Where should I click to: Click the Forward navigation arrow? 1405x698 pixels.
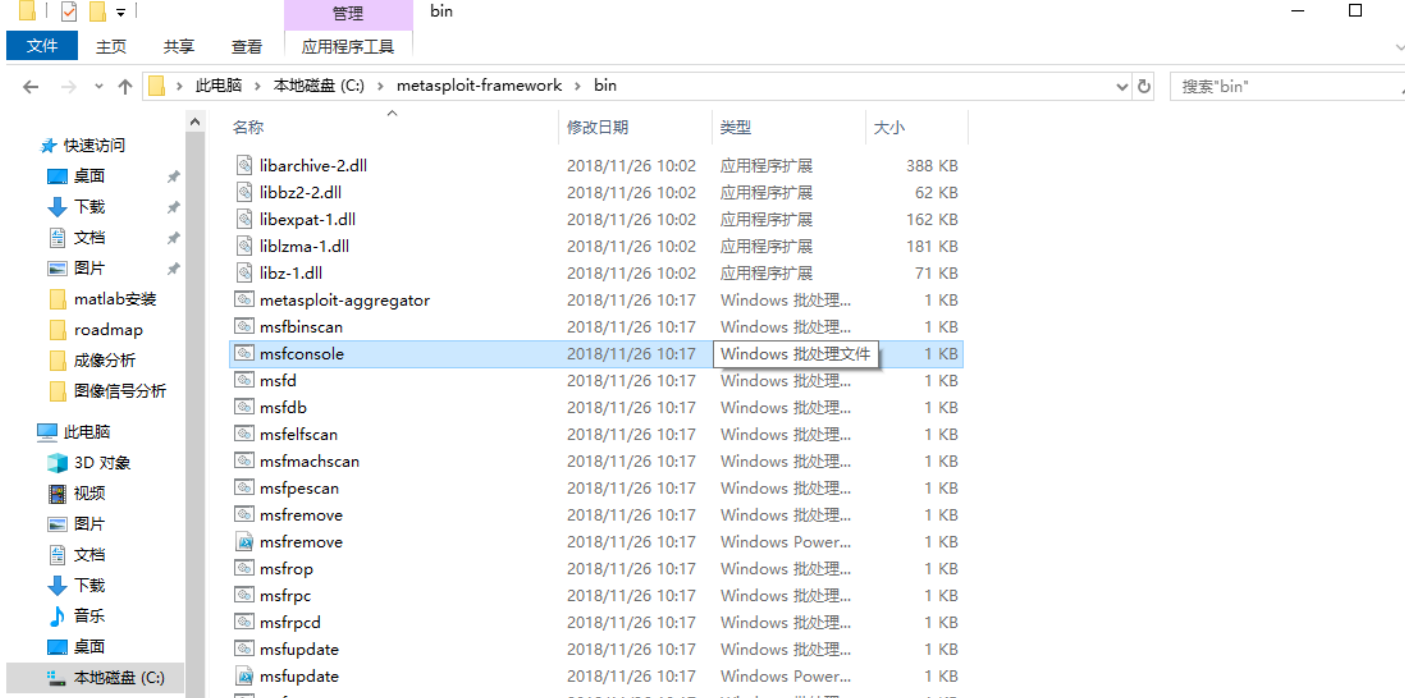pos(68,87)
